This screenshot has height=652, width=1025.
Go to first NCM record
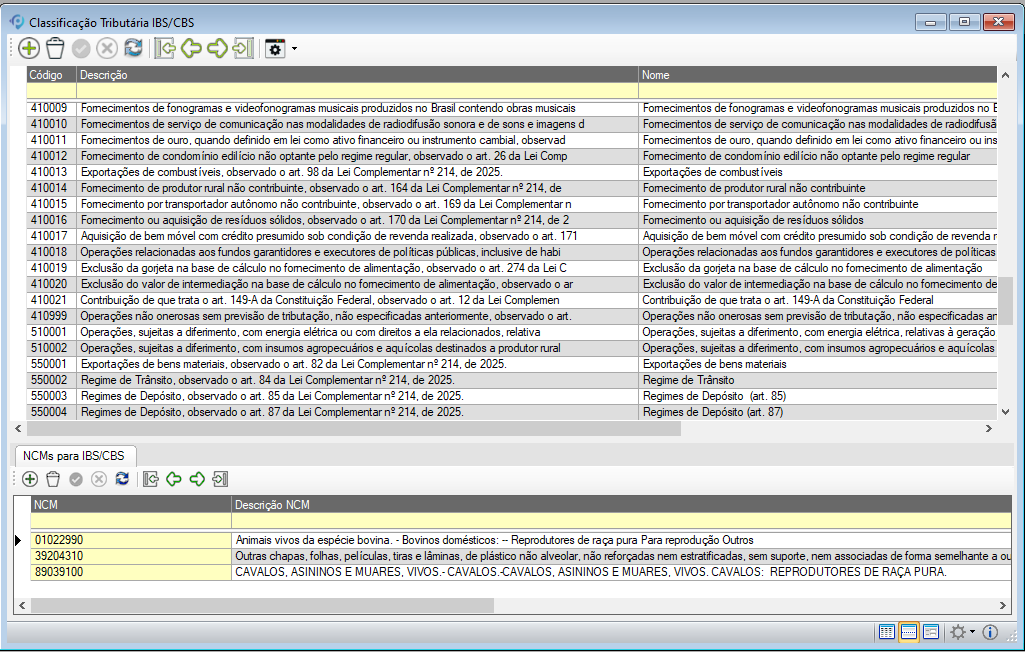pos(150,479)
